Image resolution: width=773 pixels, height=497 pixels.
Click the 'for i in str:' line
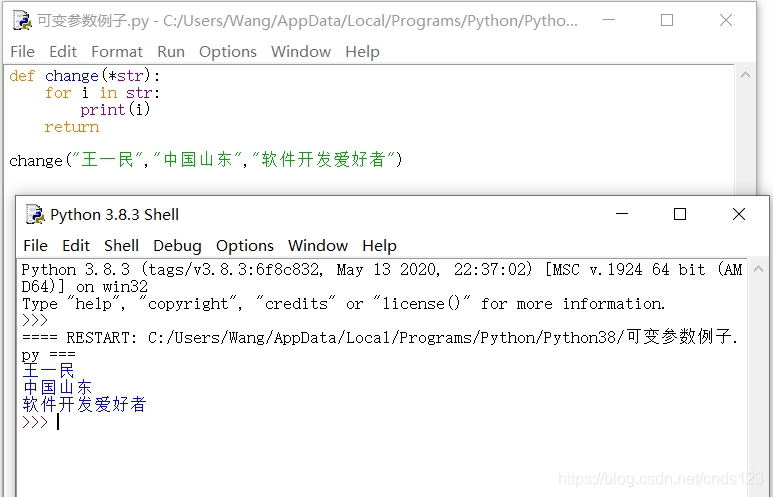(102, 93)
